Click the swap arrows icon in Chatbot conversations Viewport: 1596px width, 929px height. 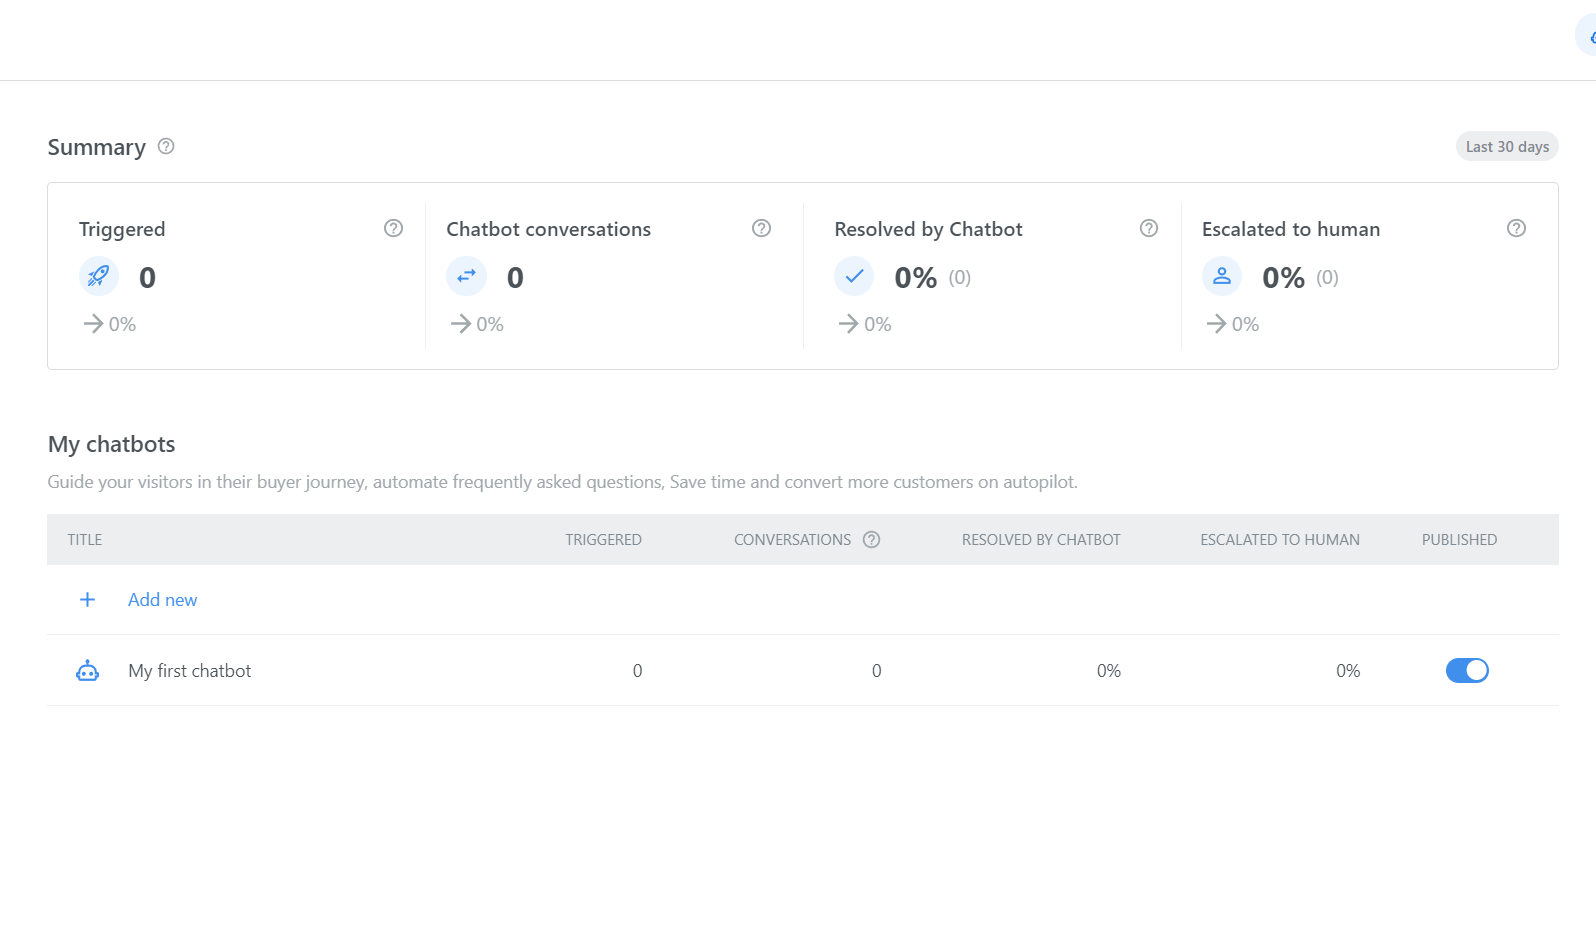466,276
